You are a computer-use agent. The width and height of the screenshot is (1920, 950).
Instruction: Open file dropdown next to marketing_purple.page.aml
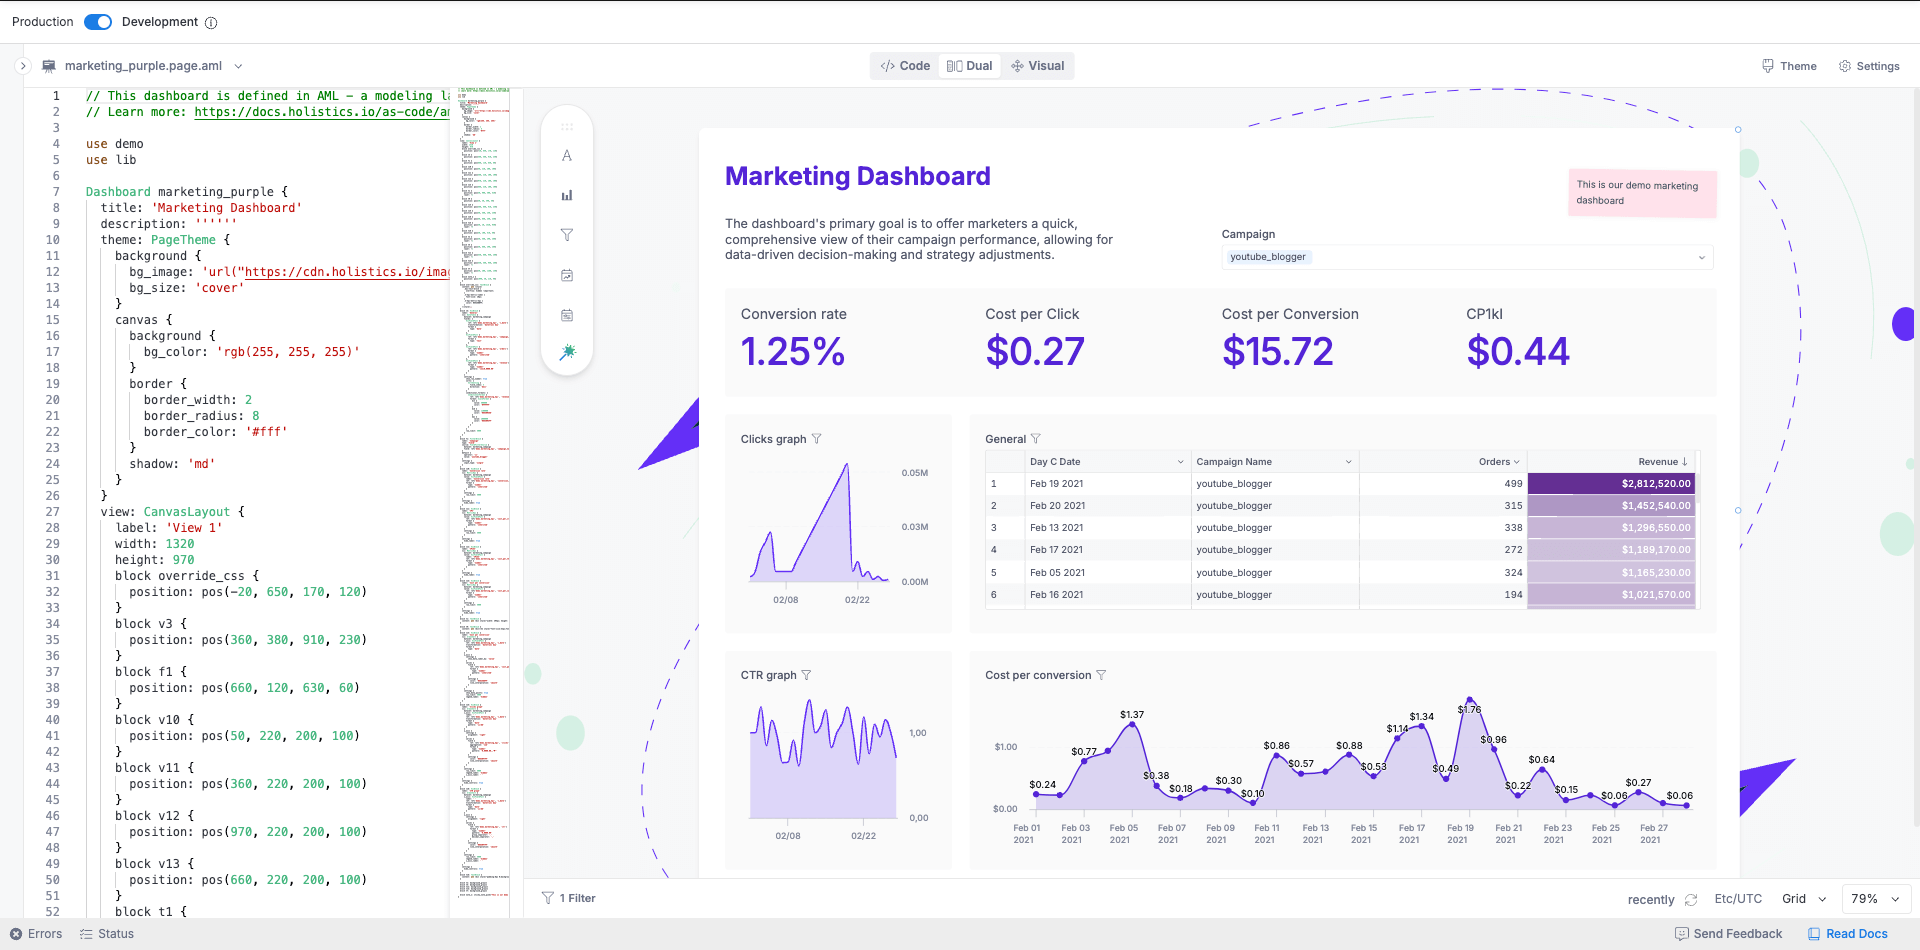point(238,66)
